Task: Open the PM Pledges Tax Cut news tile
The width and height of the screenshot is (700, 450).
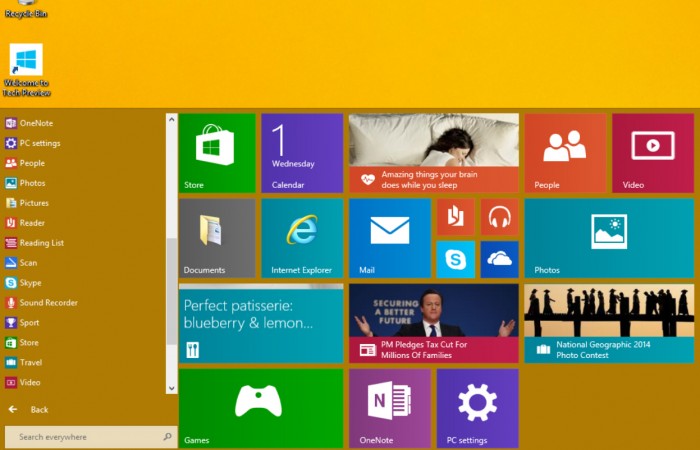Action: tap(433, 323)
